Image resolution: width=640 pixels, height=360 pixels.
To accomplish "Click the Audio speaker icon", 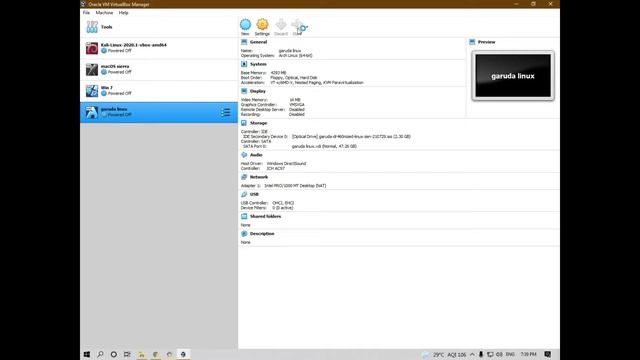I will click(244, 155).
